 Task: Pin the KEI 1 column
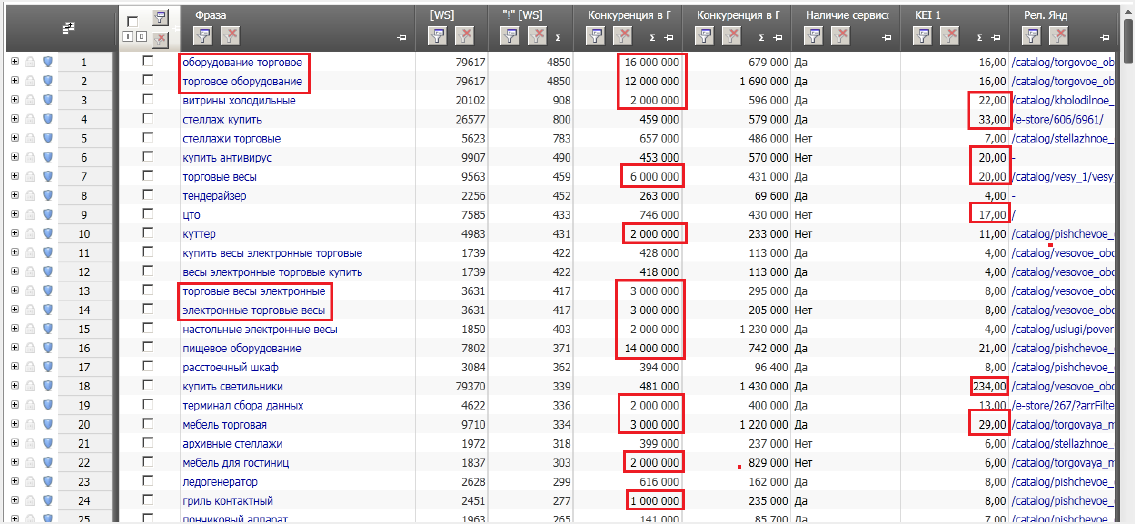click(x=995, y=37)
